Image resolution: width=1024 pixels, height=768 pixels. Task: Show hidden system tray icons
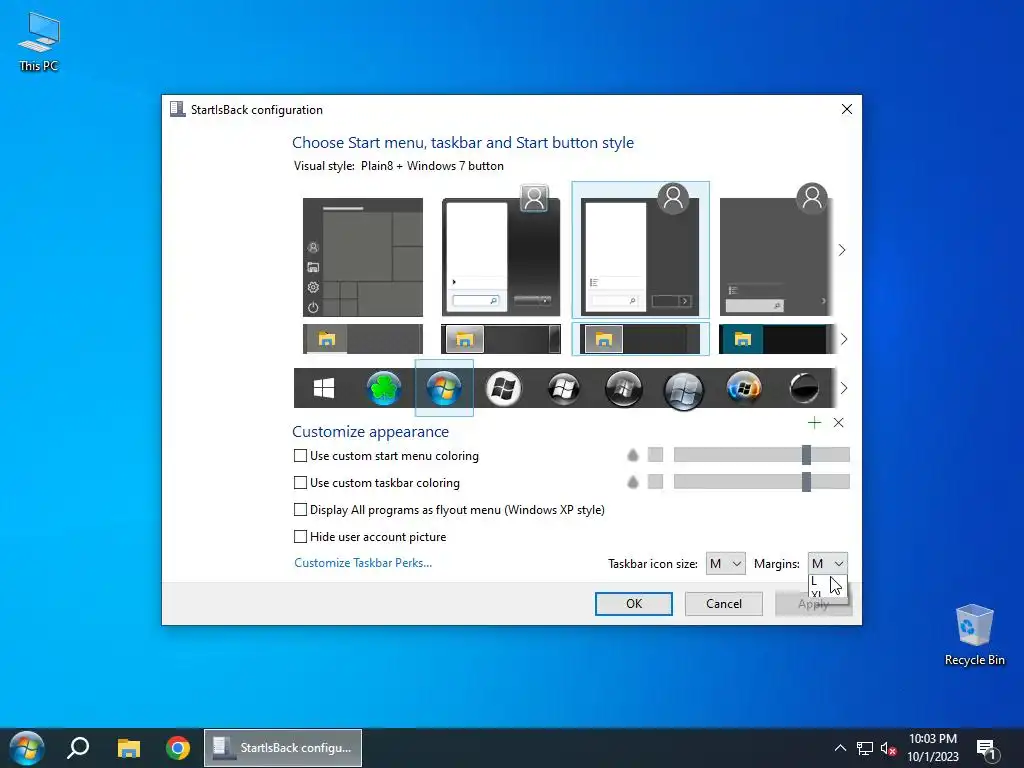[840, 748]
